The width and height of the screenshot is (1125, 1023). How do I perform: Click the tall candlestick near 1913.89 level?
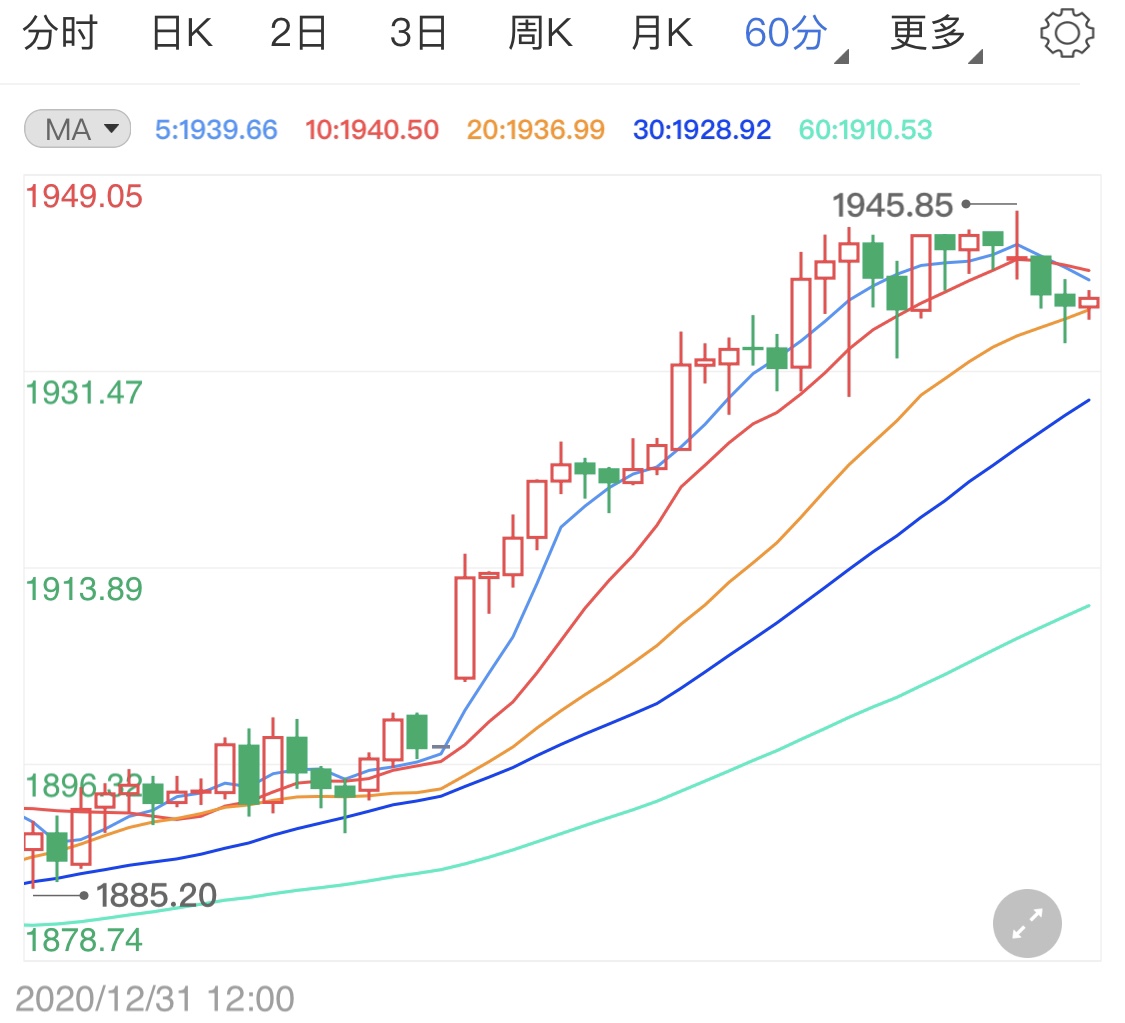(x=465, y=626)
